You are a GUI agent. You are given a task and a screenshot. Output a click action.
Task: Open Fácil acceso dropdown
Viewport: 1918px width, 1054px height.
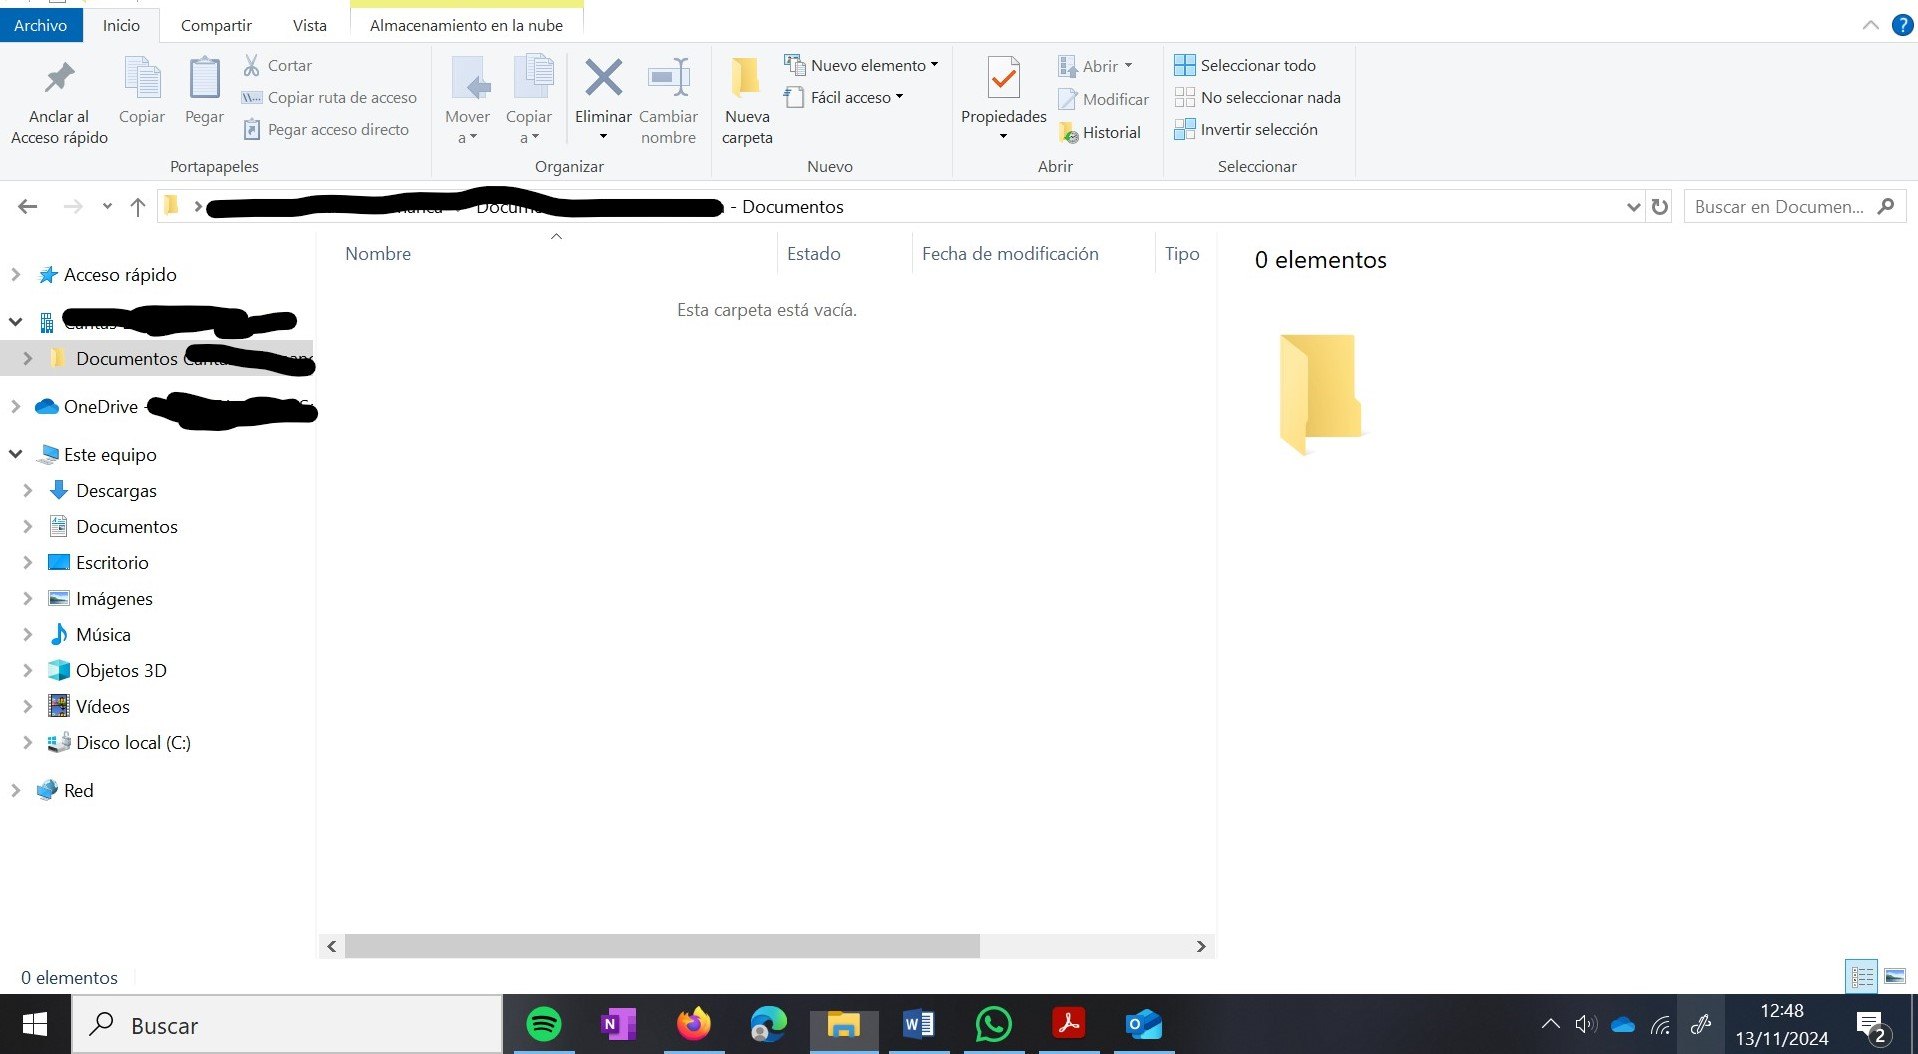point(844,97)
